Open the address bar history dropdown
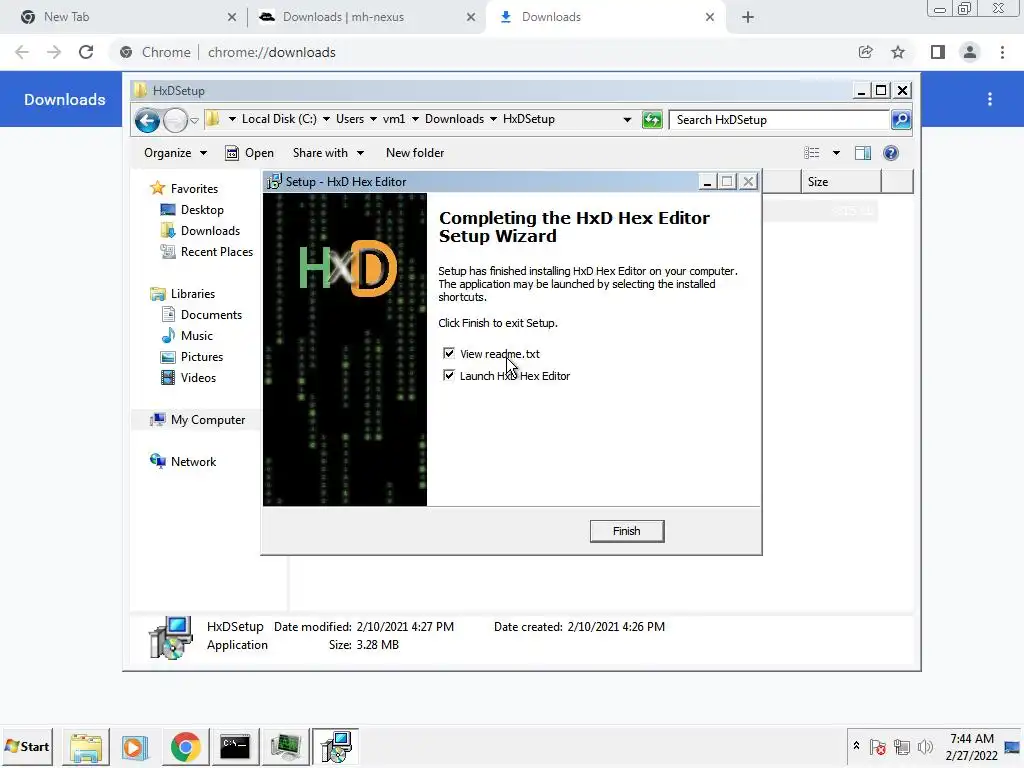The width and height of the screenshot is (1024, 768). (x=627, y=120)
